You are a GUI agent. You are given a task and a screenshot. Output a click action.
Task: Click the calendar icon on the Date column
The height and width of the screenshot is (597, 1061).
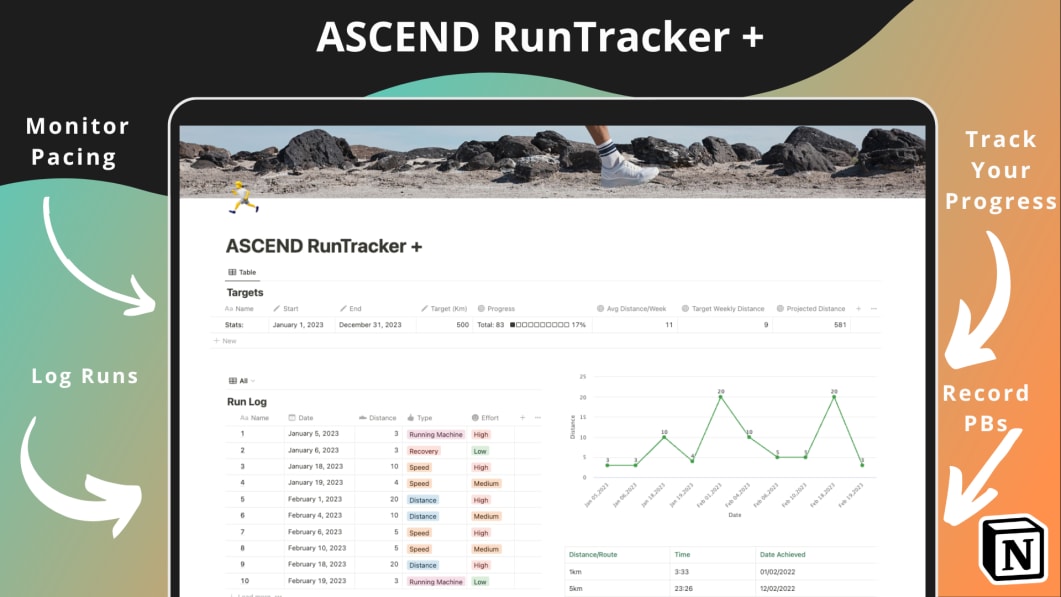click(292, 417)
